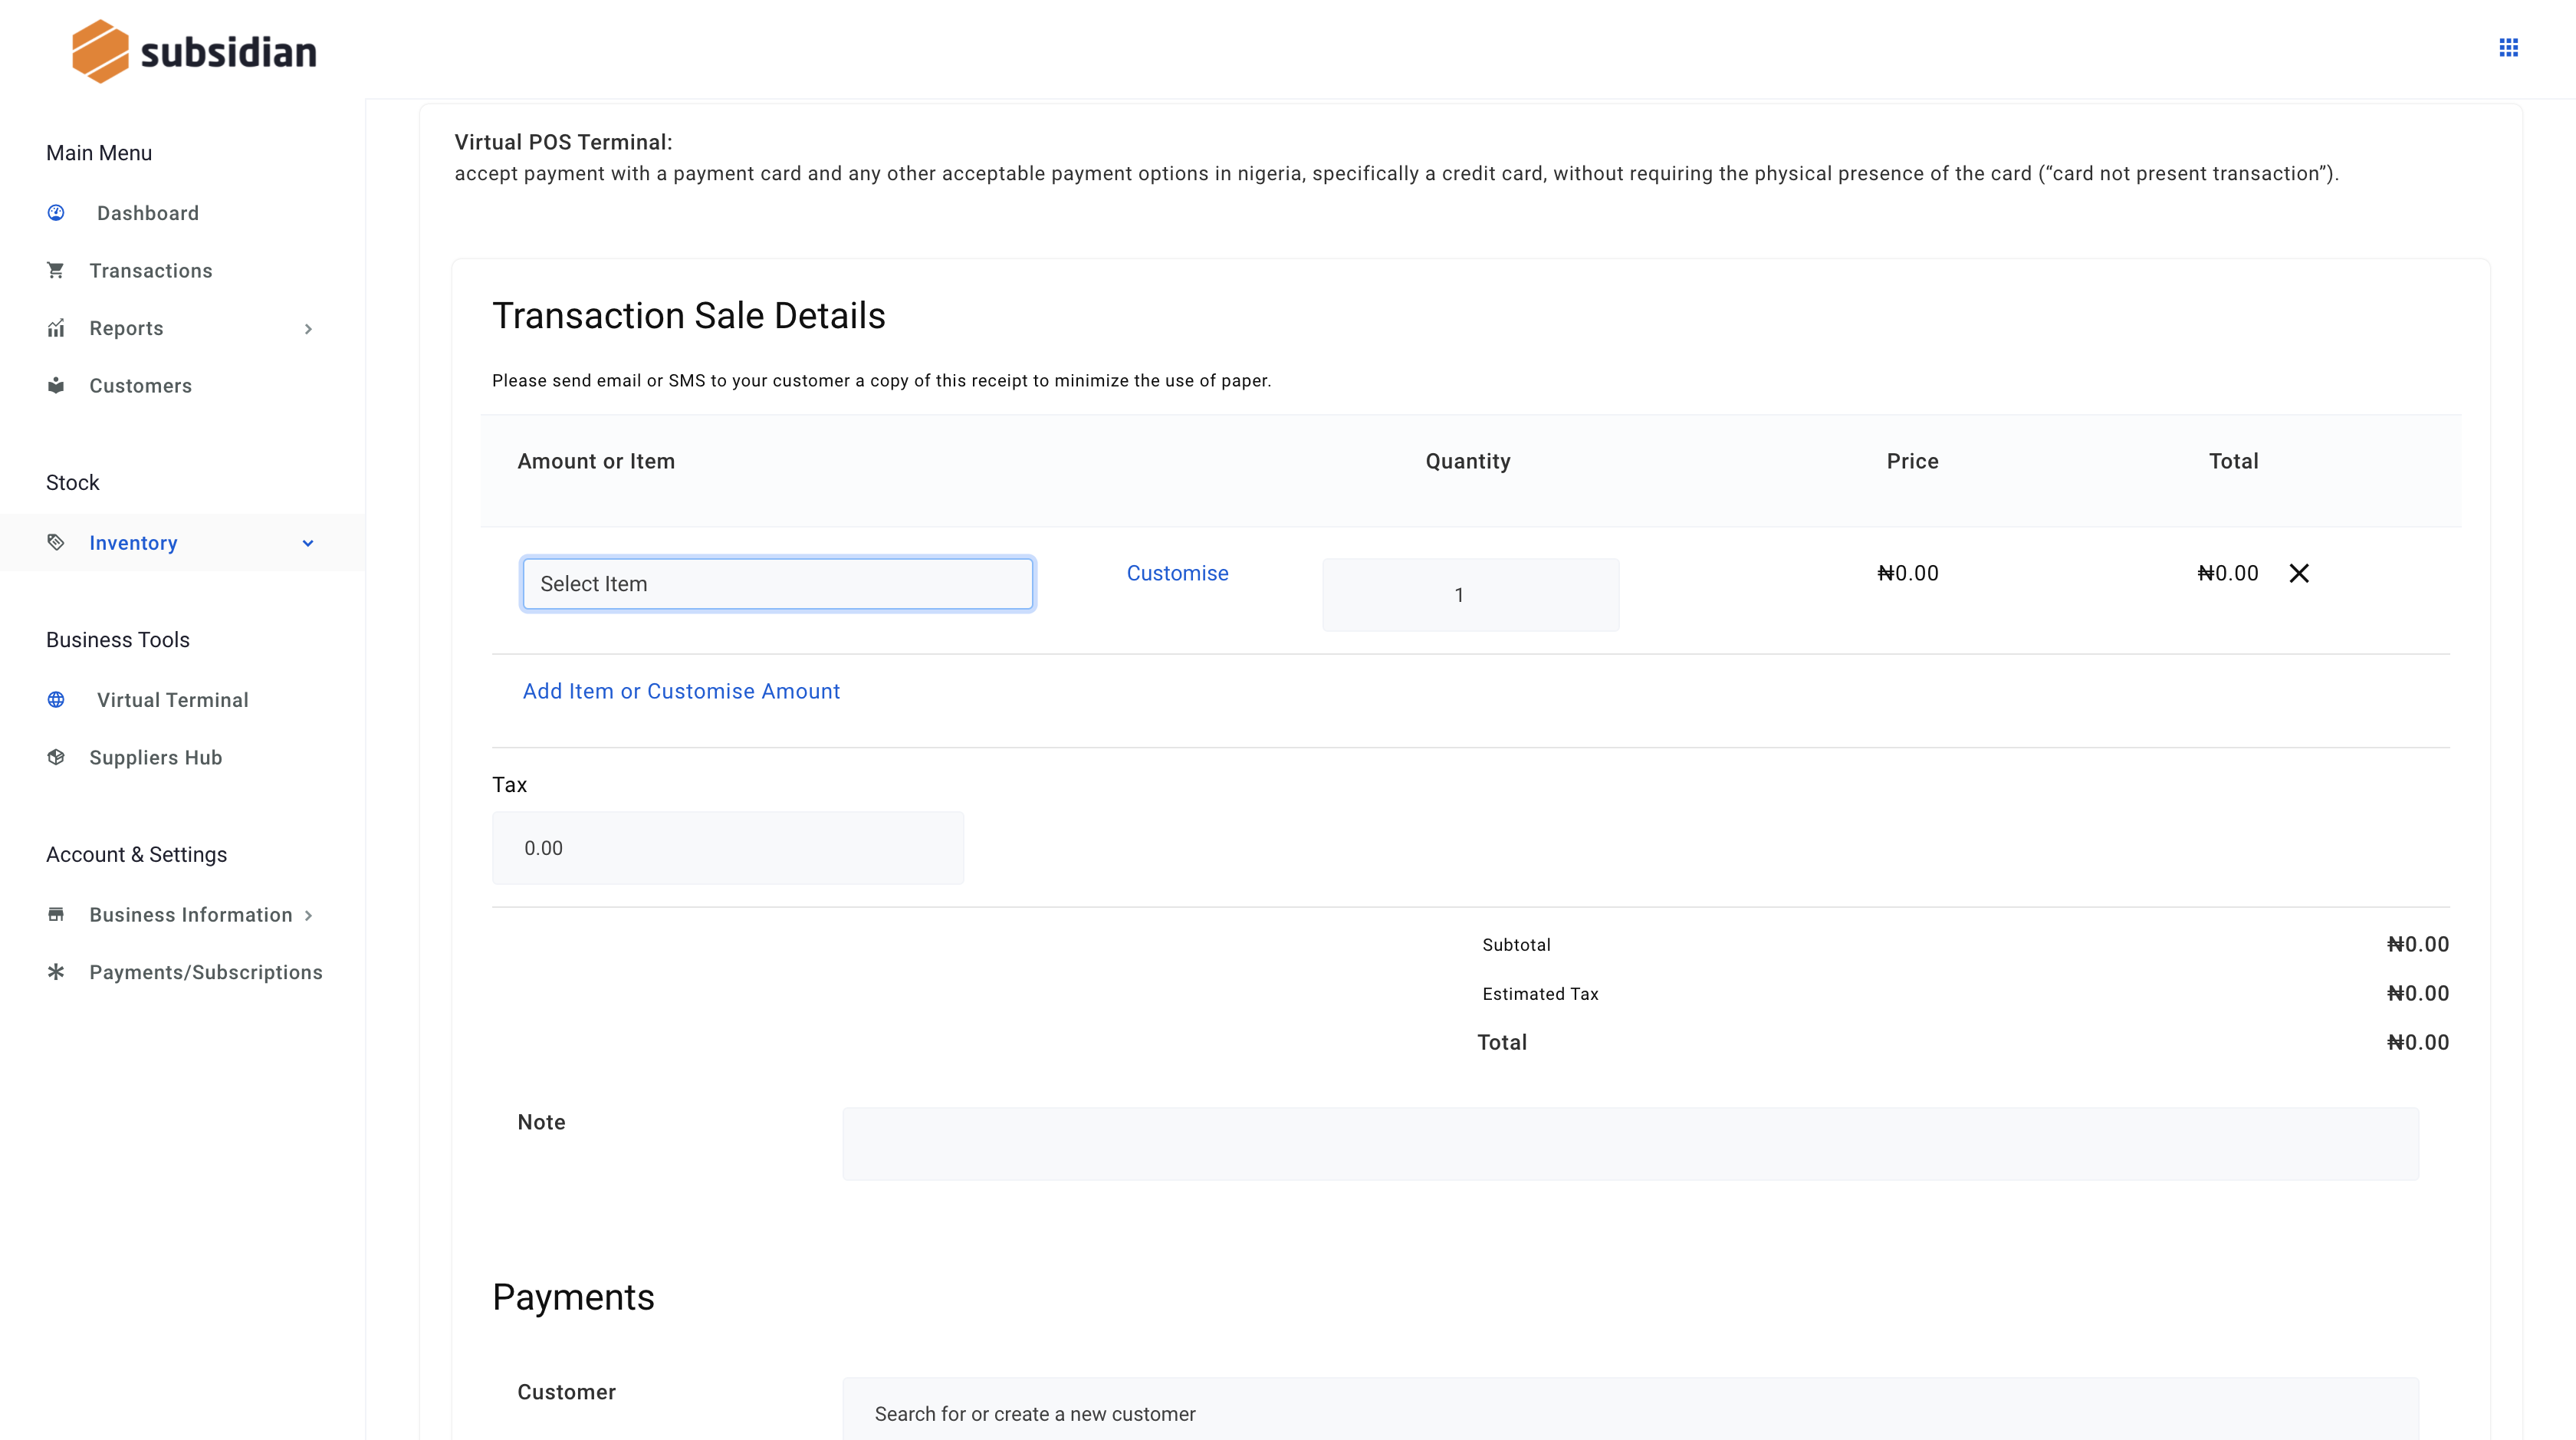Open the grid apps menu top-right
This screenshot has width=2576, height=1440.
(2509, 48)
